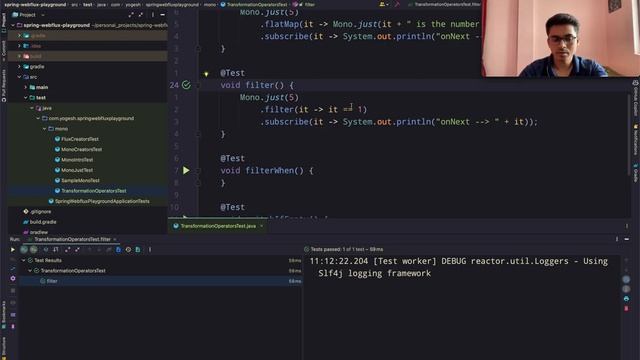The image size is (640, 360).
Task: Expand the main folder
Action: pyautogui.click(x=26, y=87)
